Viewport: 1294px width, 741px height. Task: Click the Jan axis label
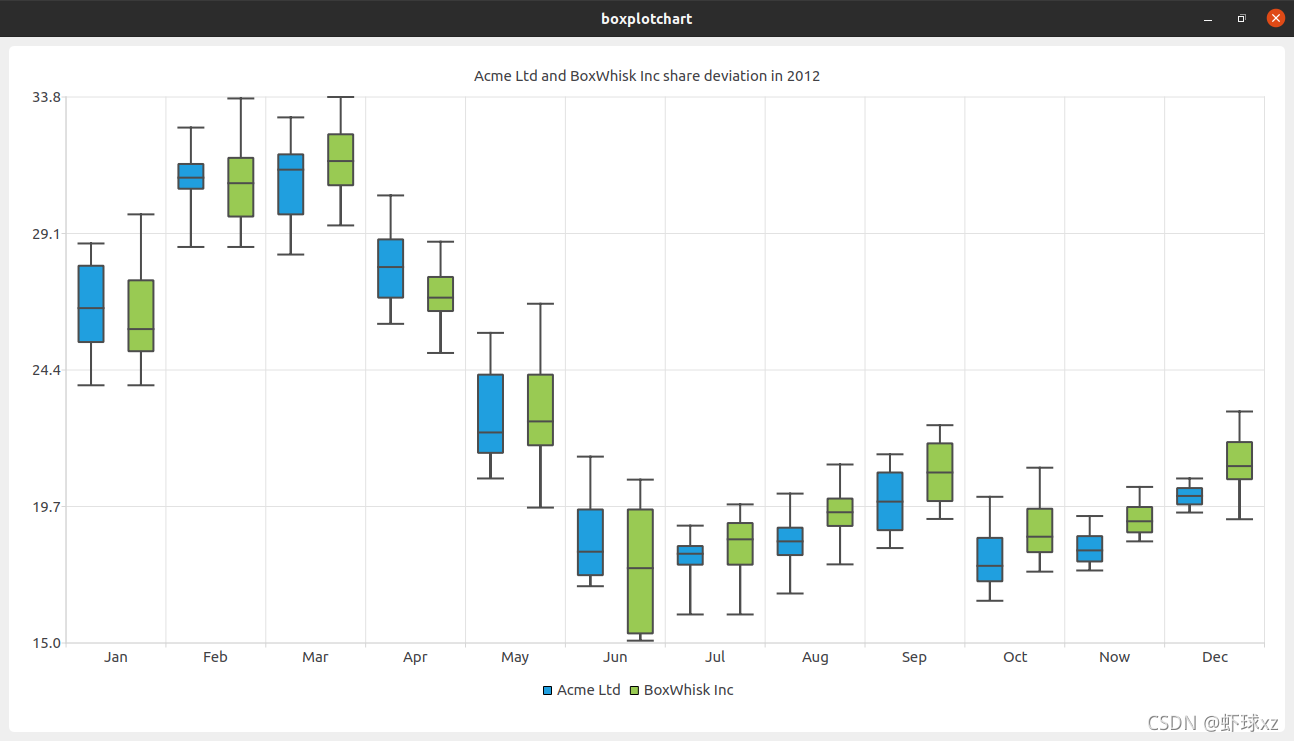point(116,657)
